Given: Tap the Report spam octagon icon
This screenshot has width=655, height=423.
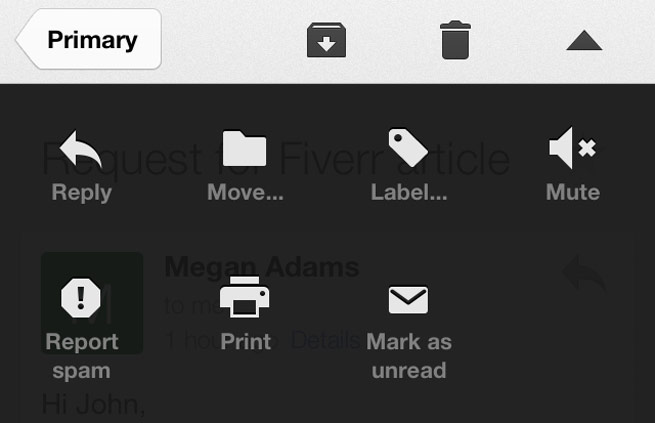Looking at the screenshot, I should point(81,298).
